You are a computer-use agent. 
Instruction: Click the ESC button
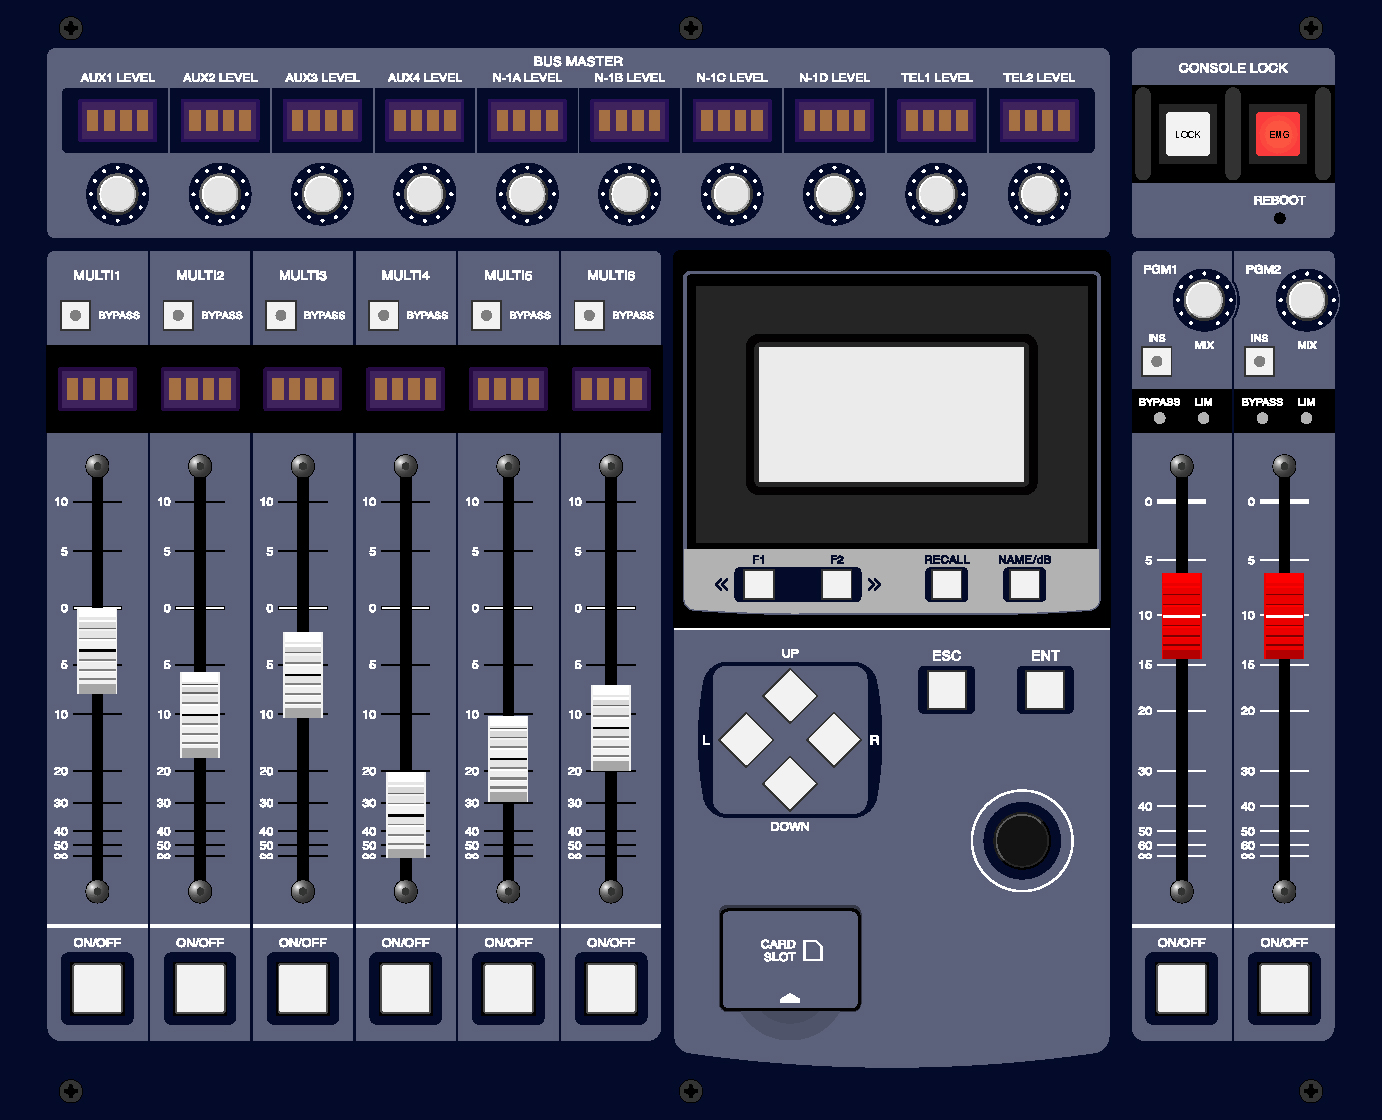click(x=947, y=690)
